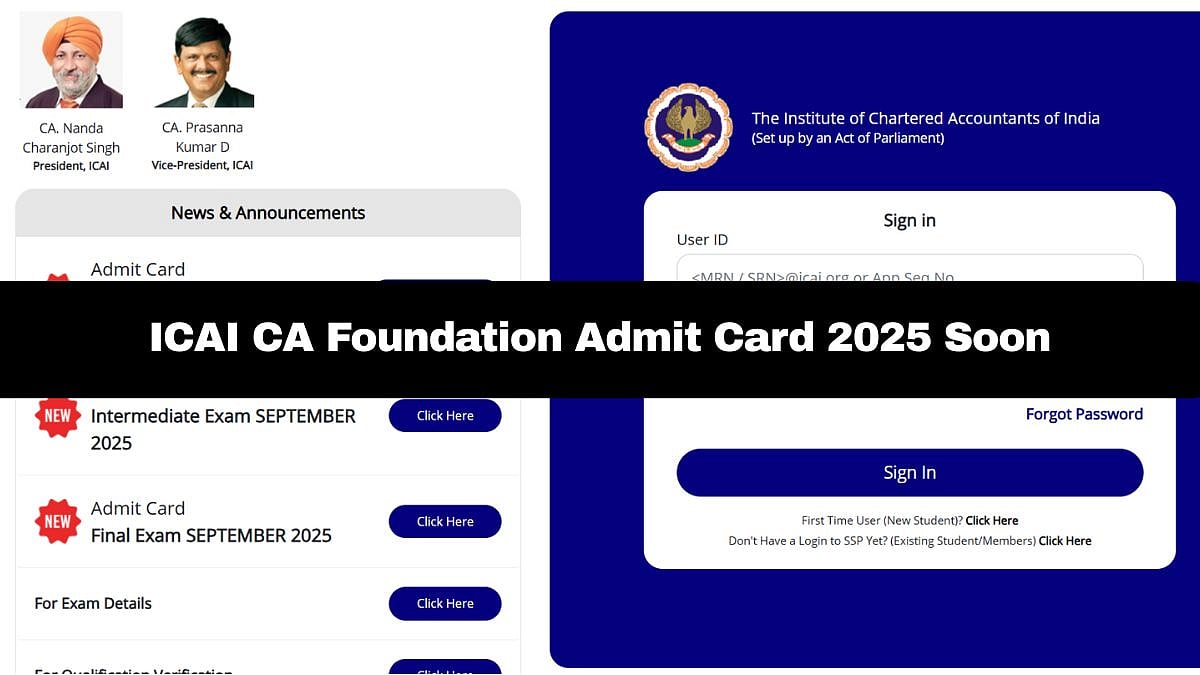Open CA. Prasanna Kumar D's photo
Image resolution: width=1200 pixels, height=675 pixels.
[203, 62]
